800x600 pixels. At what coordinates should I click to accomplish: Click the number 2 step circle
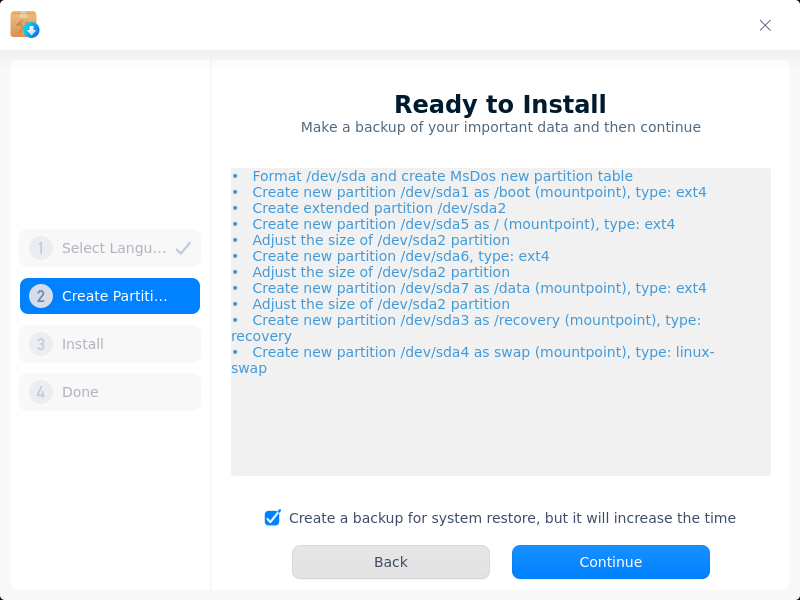[x=41, y=296]
